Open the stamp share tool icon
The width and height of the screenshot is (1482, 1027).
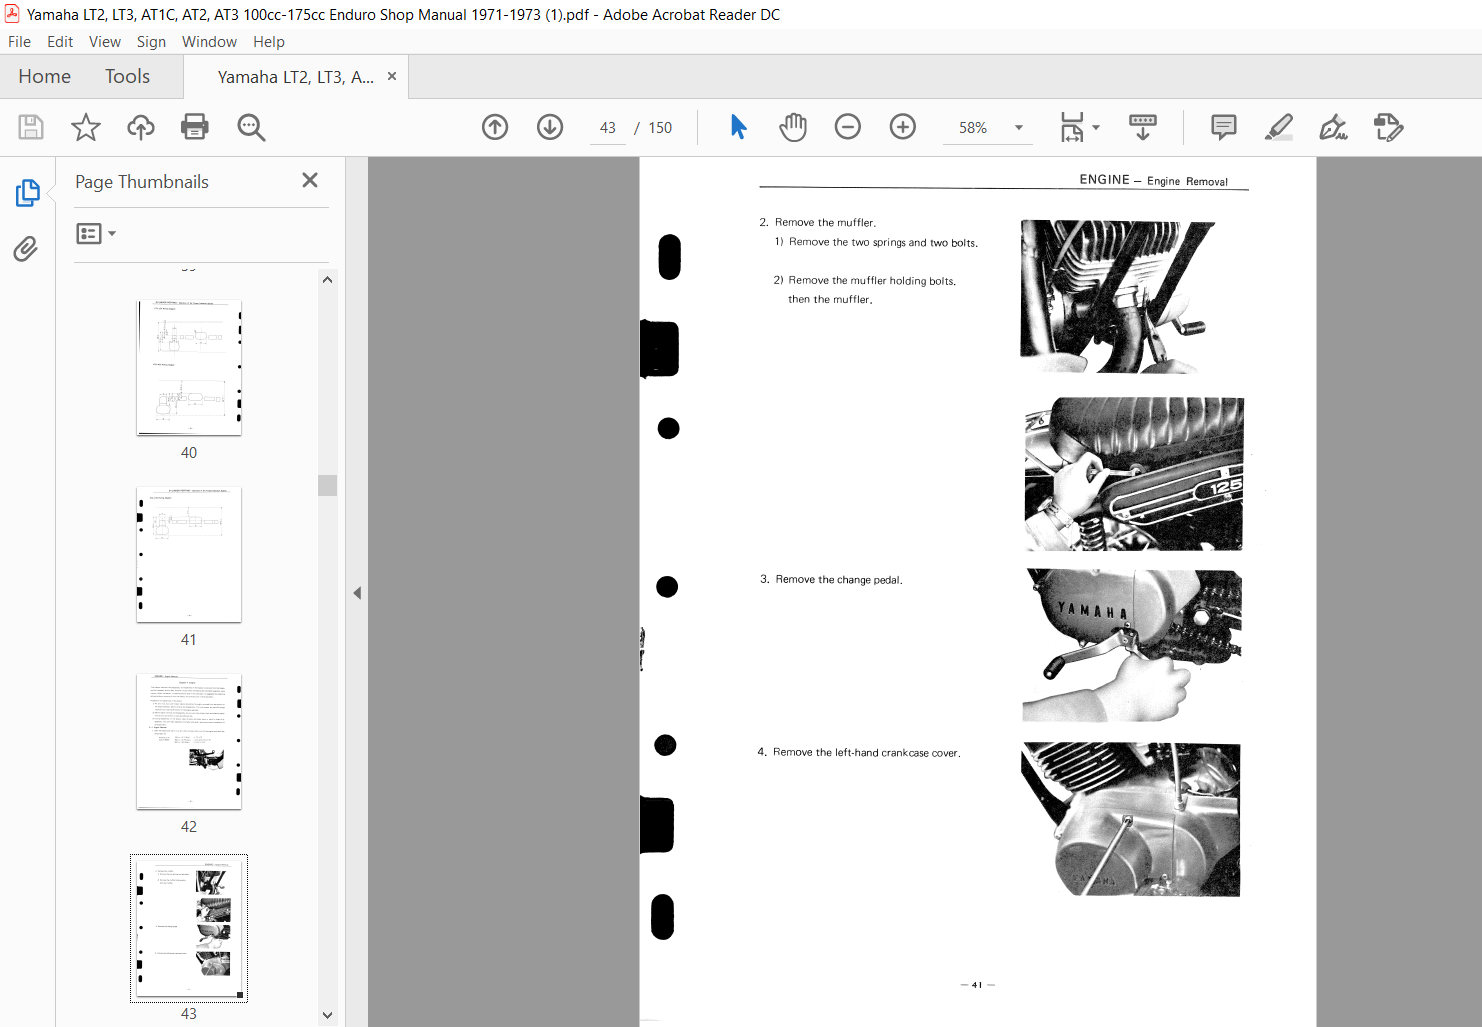pos(1389,127)
